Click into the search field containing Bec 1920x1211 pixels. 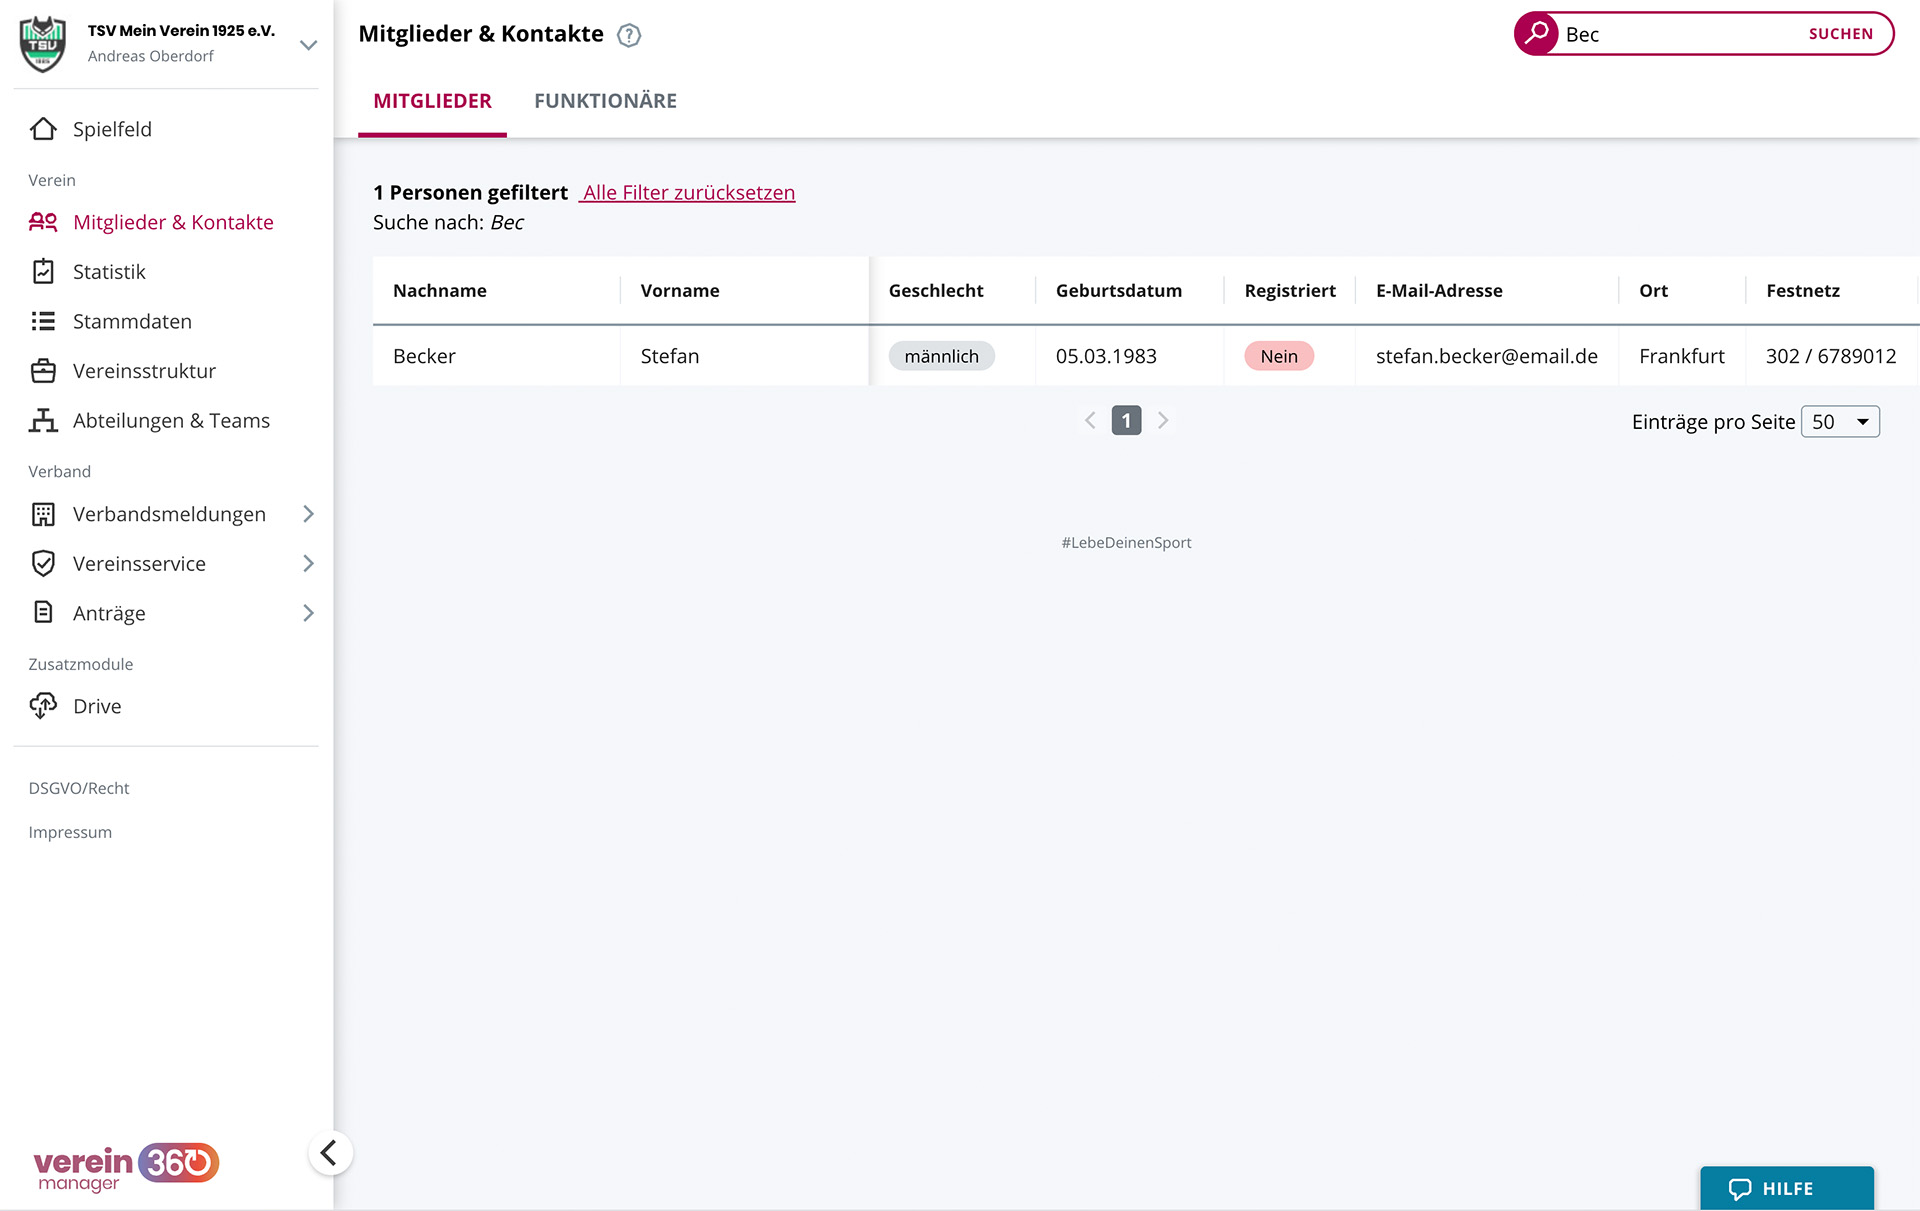[1680, 34]
